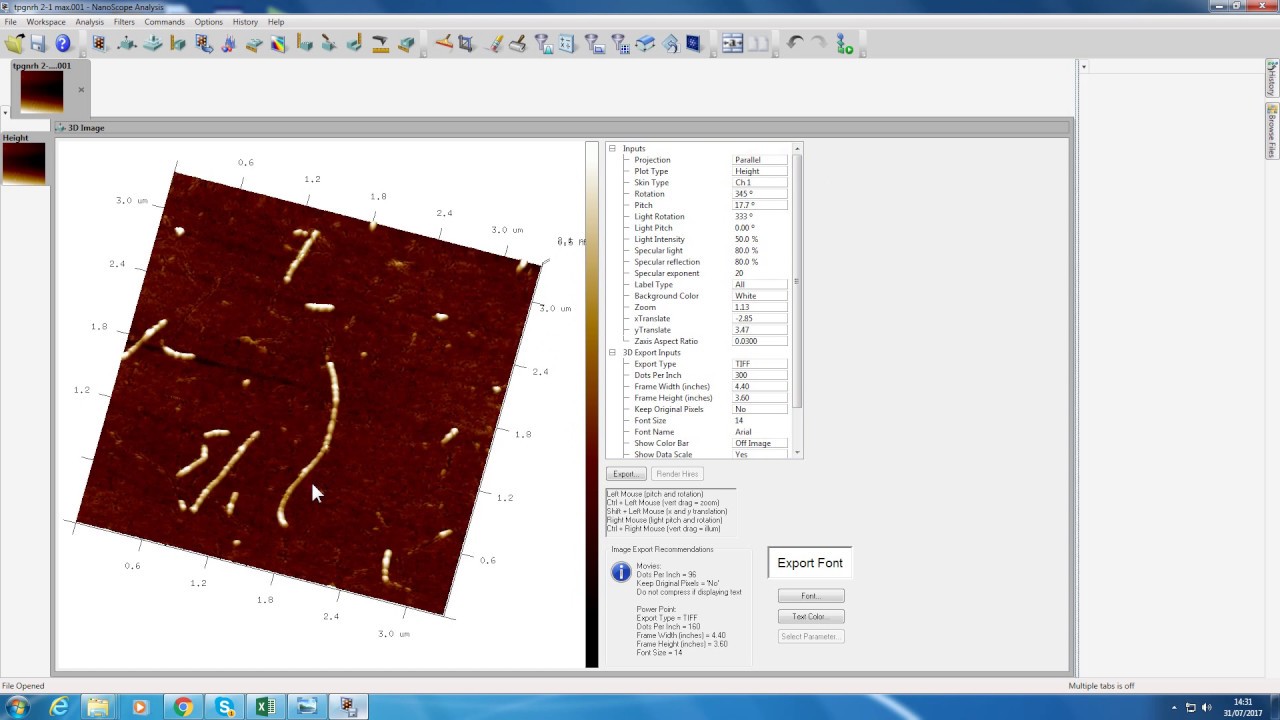The image size is (1280, 720).
Task: Click the Windows Start button
Action: pos(17,707)
